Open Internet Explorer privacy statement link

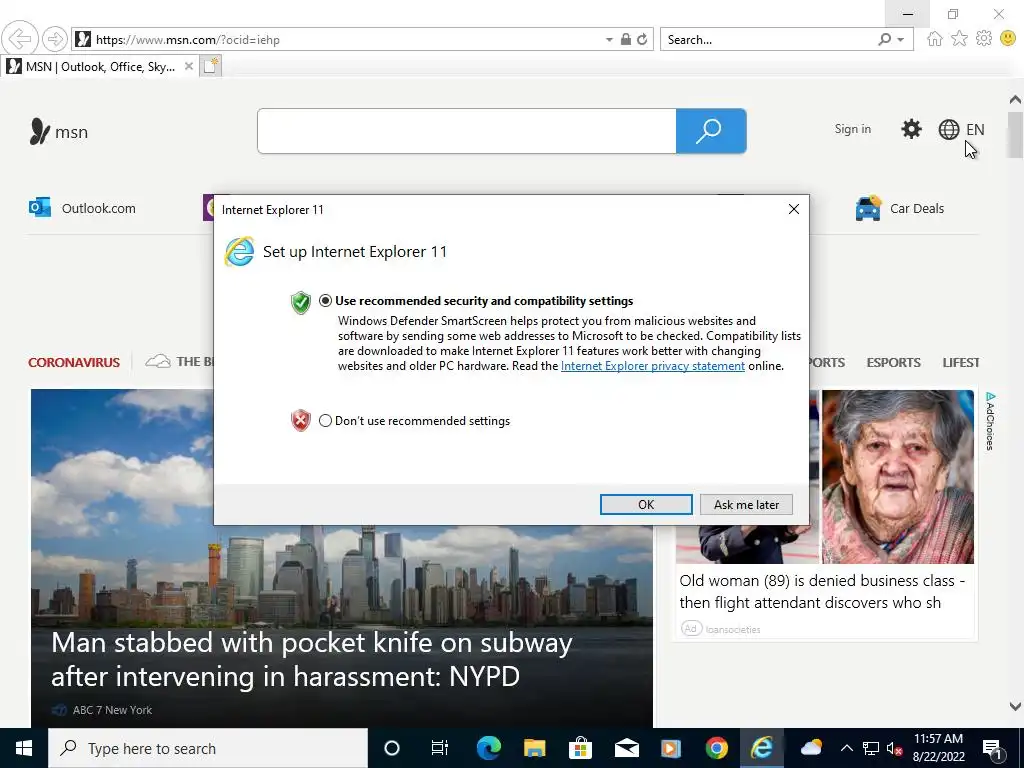pos(652,366)
